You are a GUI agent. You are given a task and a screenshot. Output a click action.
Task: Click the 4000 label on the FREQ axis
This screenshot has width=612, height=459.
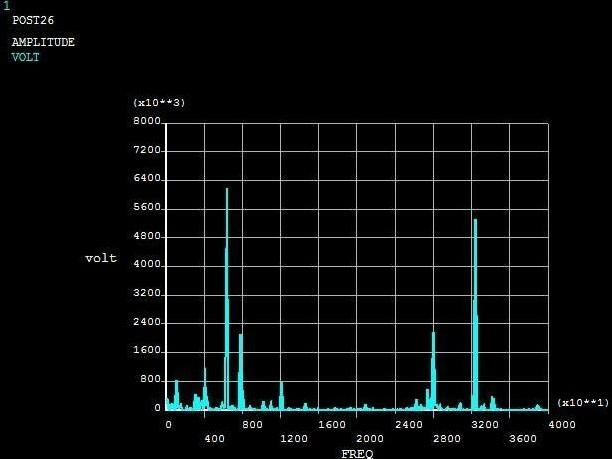(x=562, y=425)
